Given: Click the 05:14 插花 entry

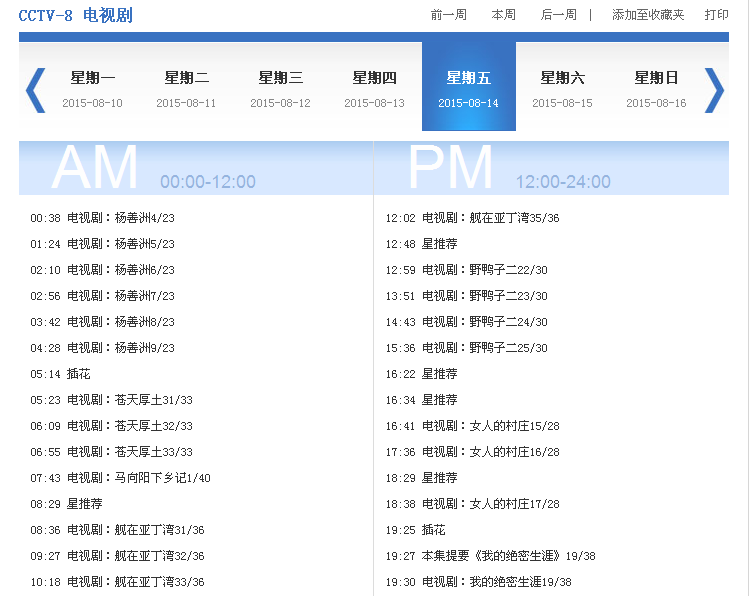Looking at the screenshot, I should point(60,373).
